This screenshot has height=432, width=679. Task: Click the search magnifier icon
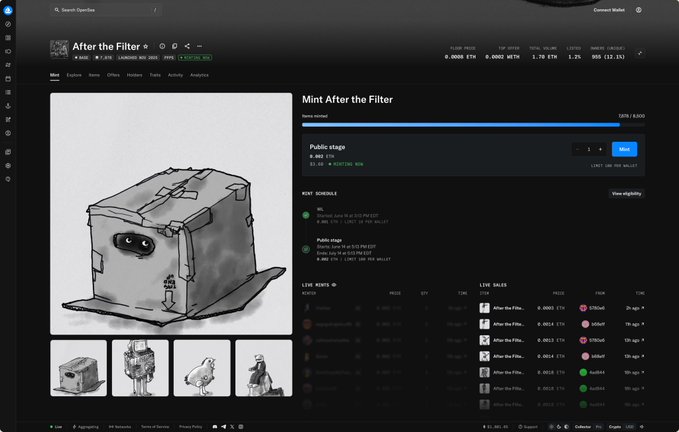(57, 10)
